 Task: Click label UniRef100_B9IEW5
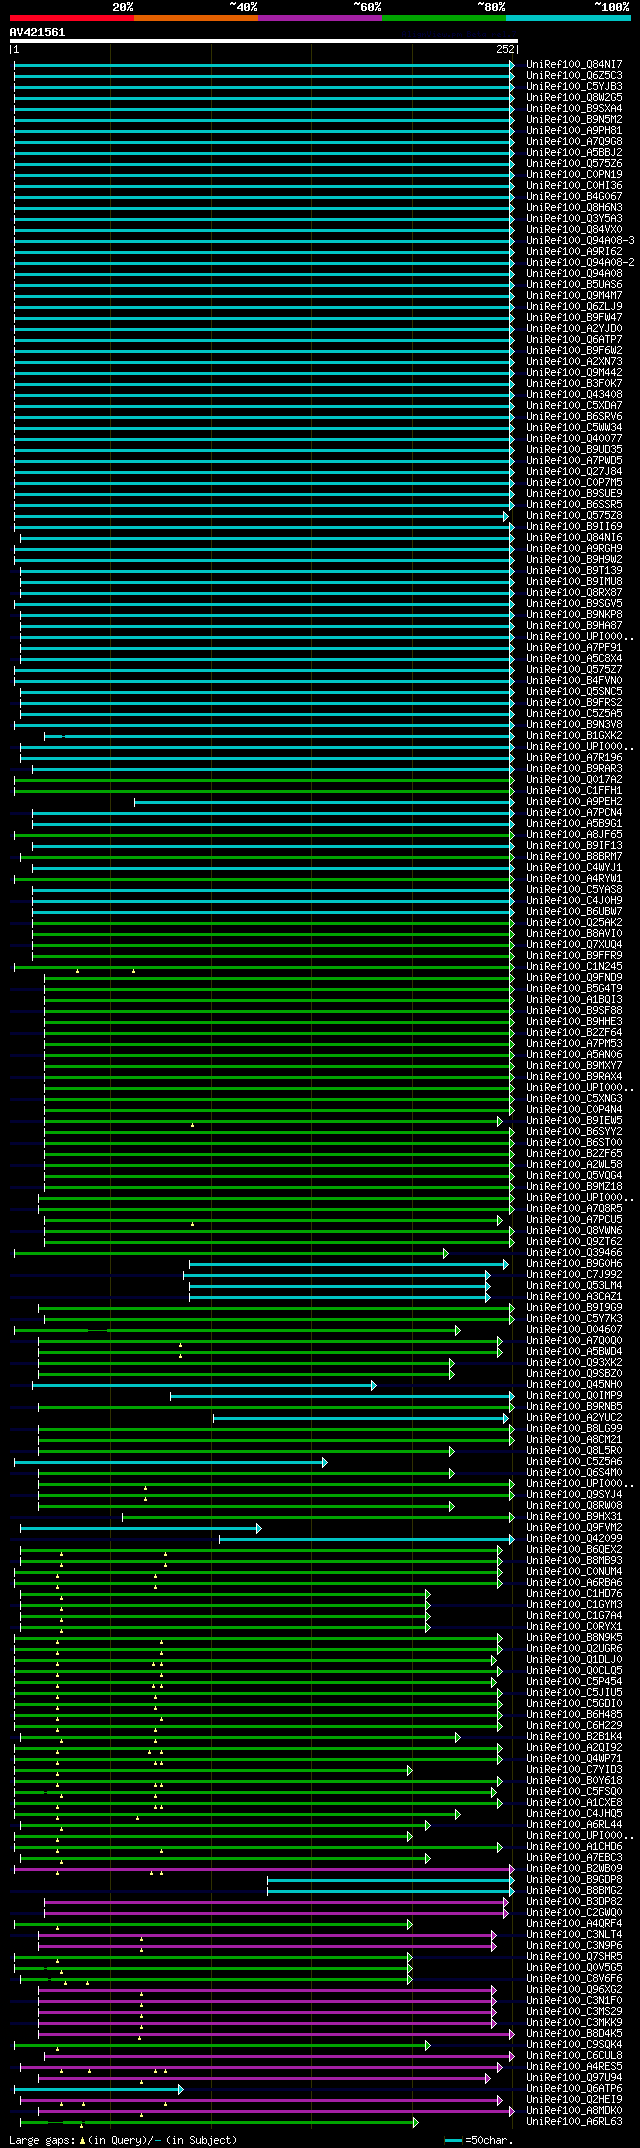pyautogui.click(x=574, y=1120)
